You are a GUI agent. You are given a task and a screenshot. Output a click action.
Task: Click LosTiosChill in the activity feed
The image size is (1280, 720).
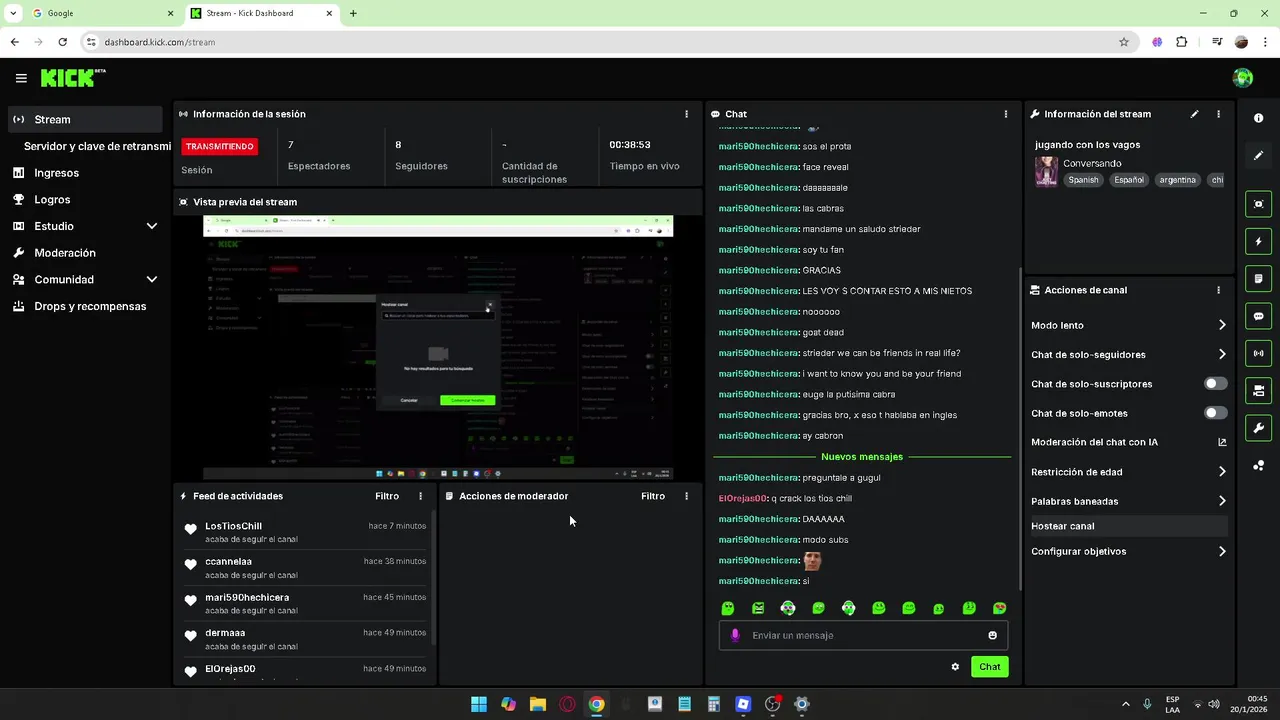click(233, 526)
